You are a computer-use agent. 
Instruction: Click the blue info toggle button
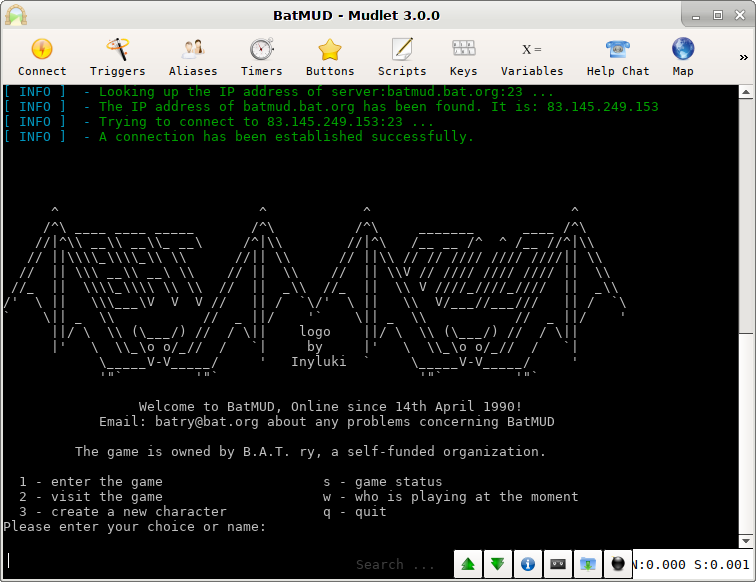pos(527,564)
